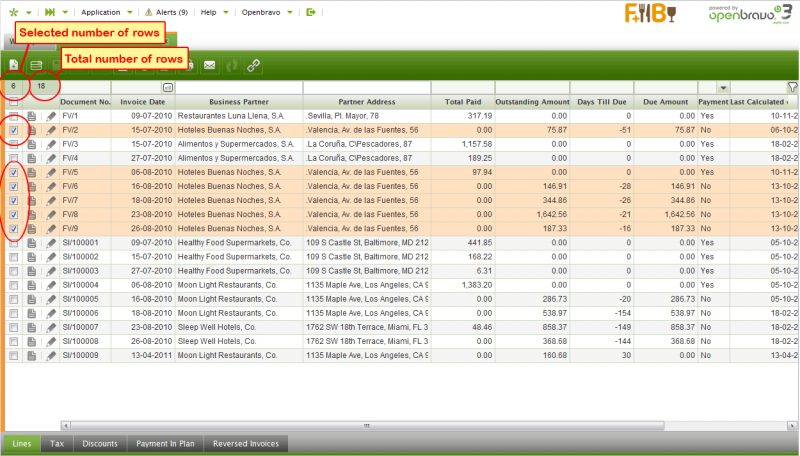Click the pencil edit icon for FV/3

point(51,144)
